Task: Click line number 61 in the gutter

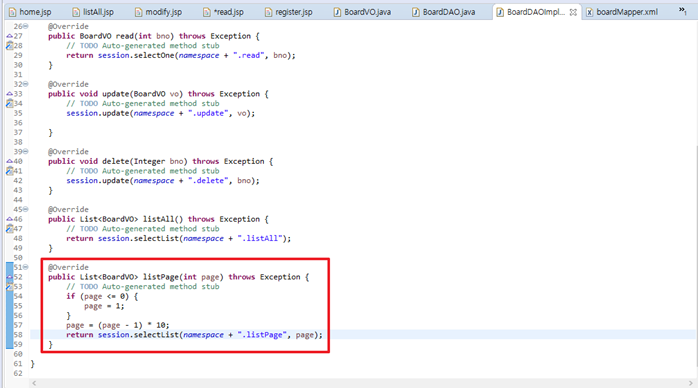Action: 18,364
